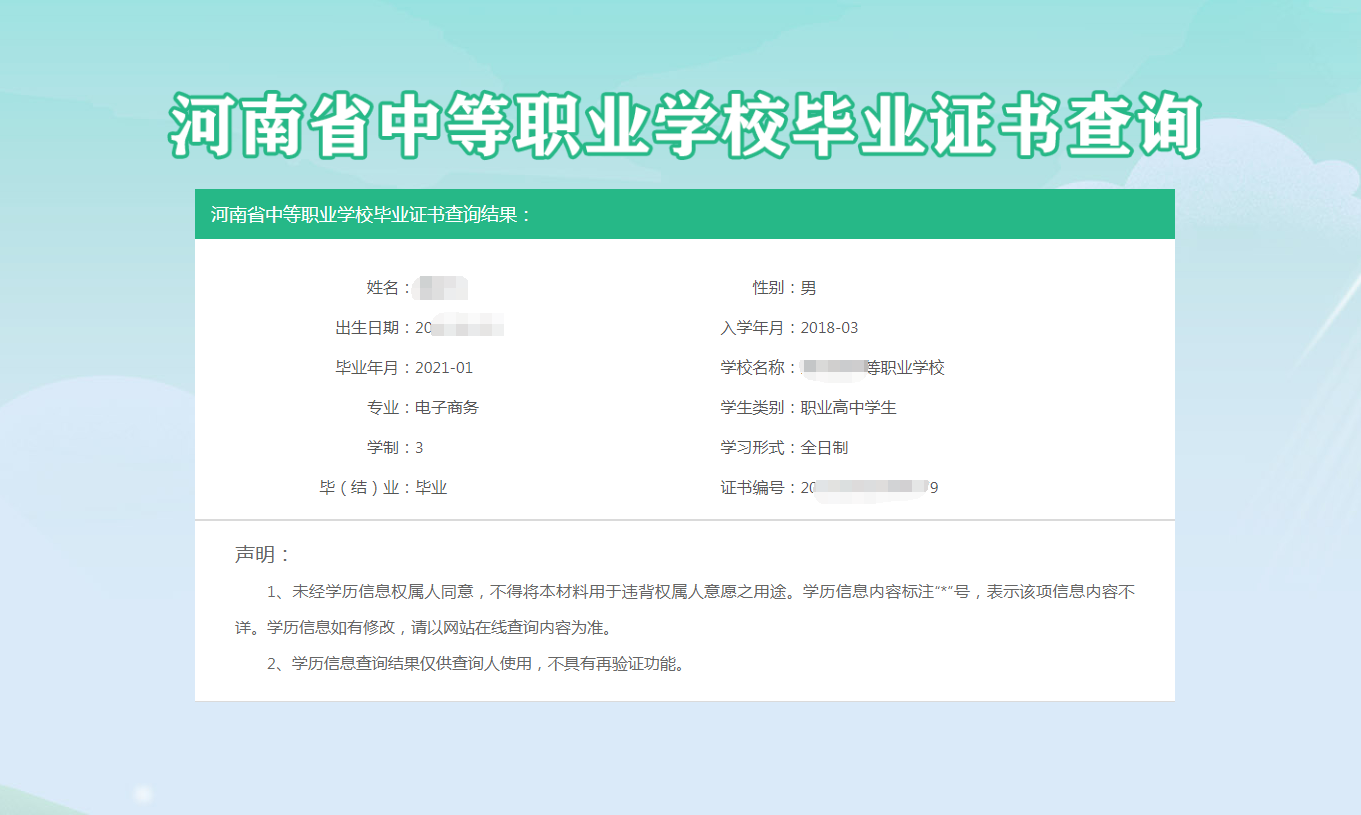Click the 专业 value 电子商务
Screen dimensions: 1361x815
click(x=449, y=407)
